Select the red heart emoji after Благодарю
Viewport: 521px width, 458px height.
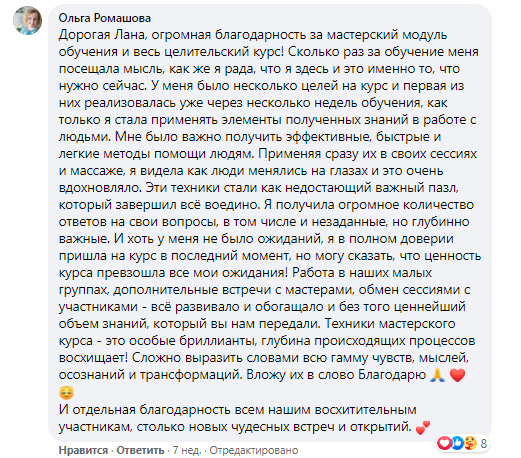click(457, 375)
